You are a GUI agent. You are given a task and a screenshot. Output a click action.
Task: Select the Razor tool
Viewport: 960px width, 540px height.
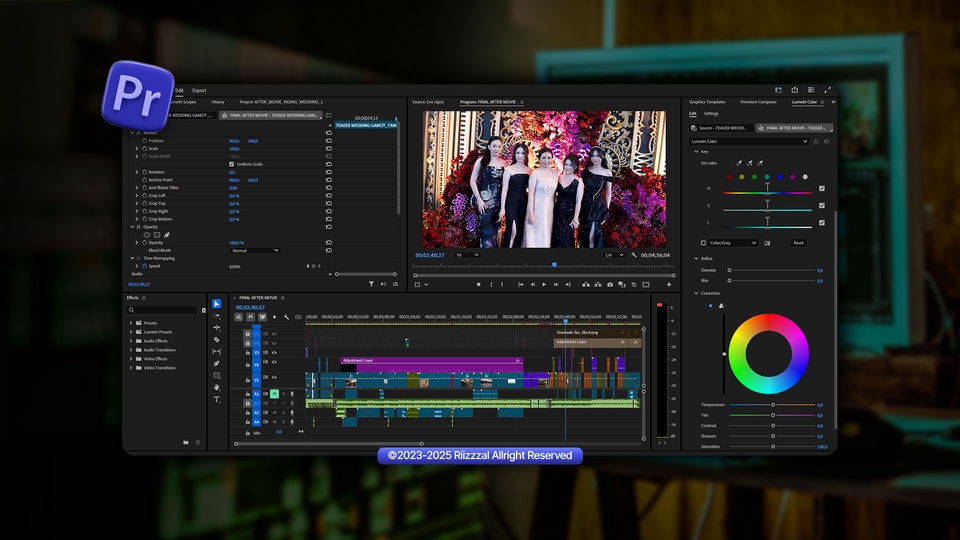pos(217,339)
